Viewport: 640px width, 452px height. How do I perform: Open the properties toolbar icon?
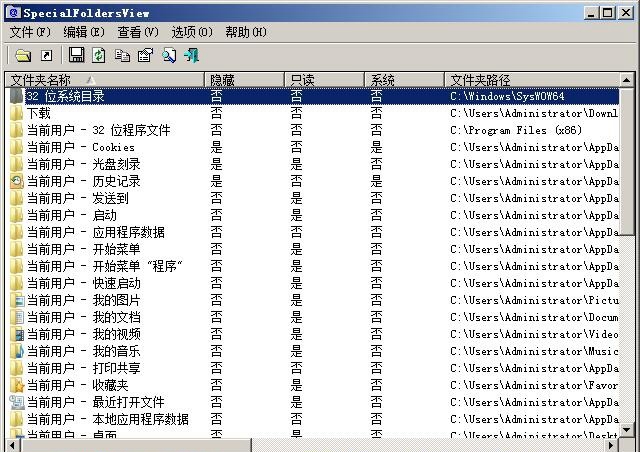(x=145, y=55)
